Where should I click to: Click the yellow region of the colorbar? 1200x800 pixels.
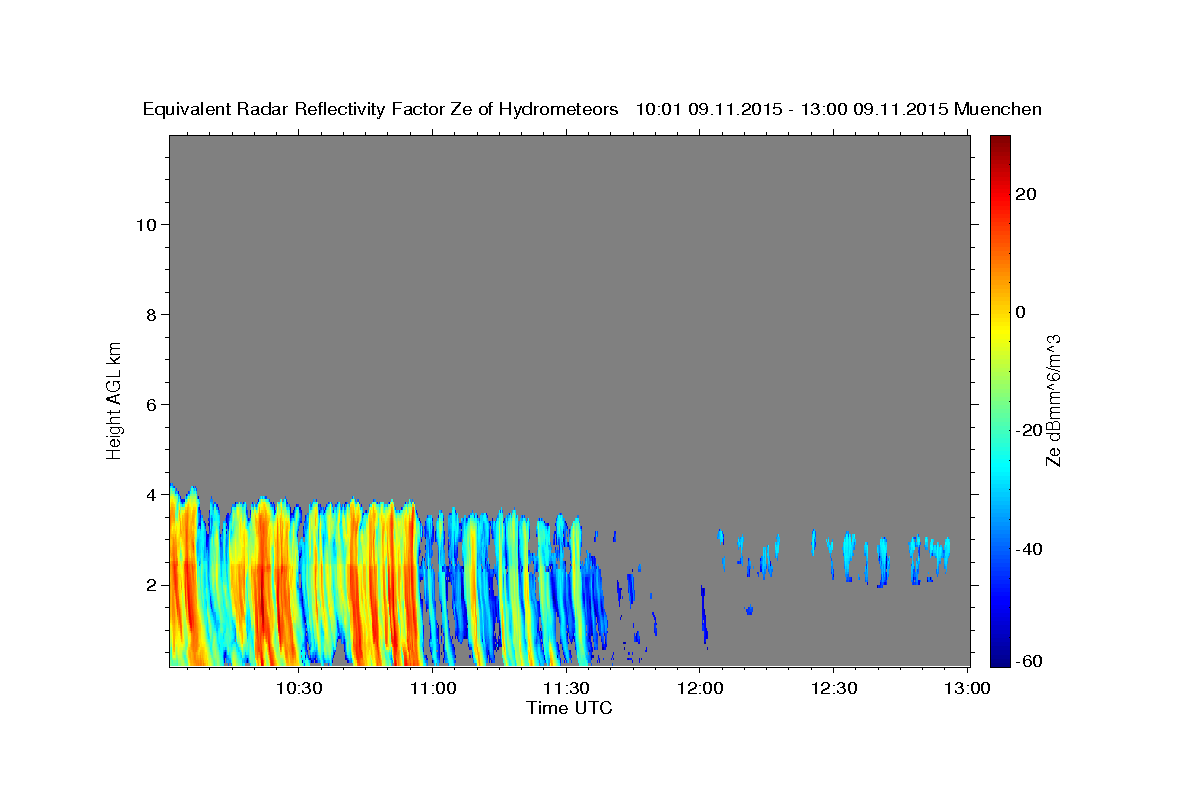click(x=999, y=330)
